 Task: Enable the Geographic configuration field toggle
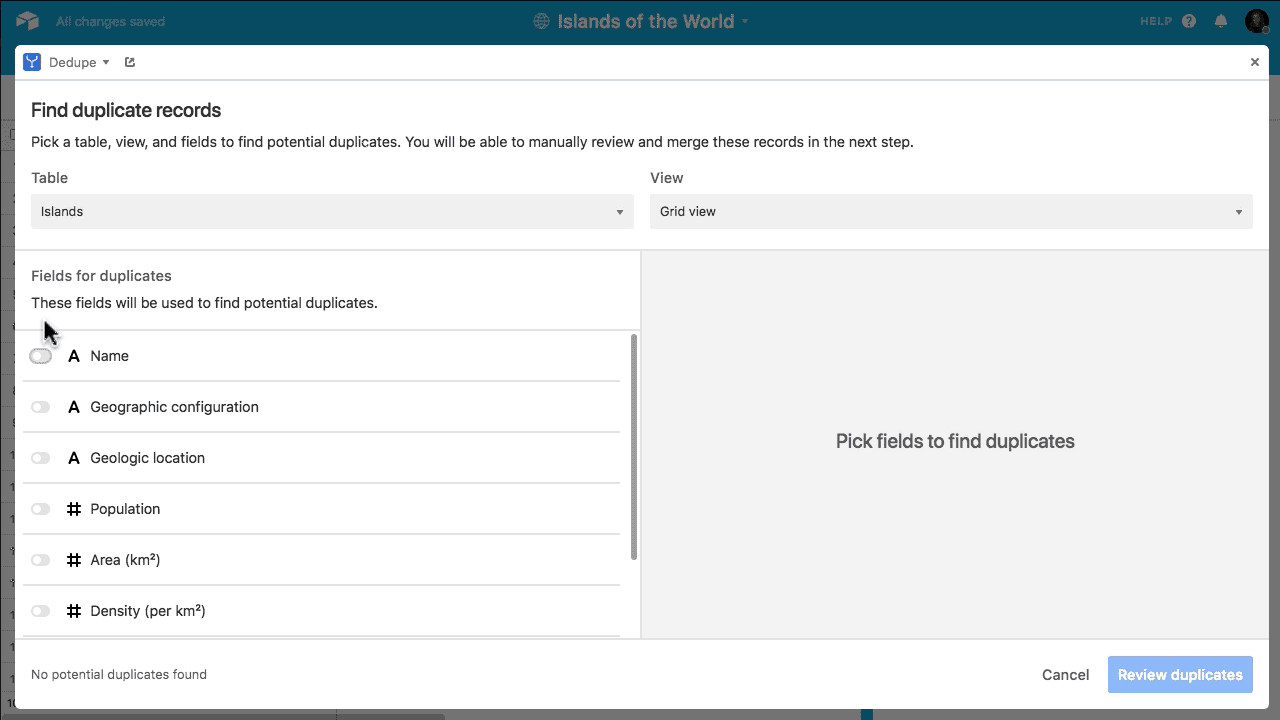click(40, 407)
